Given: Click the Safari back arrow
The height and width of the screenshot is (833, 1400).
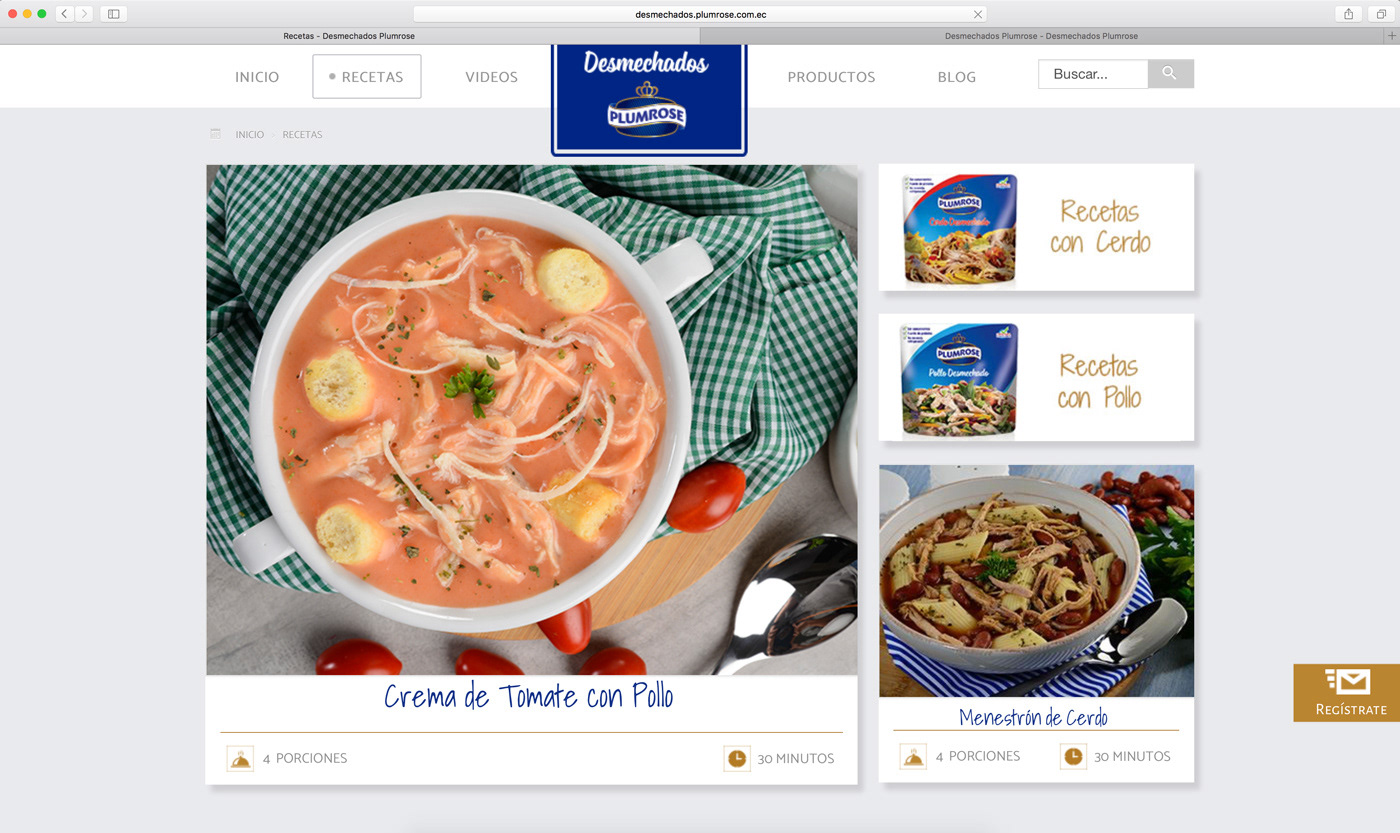Looking at the screenshot, I should 65,14.
